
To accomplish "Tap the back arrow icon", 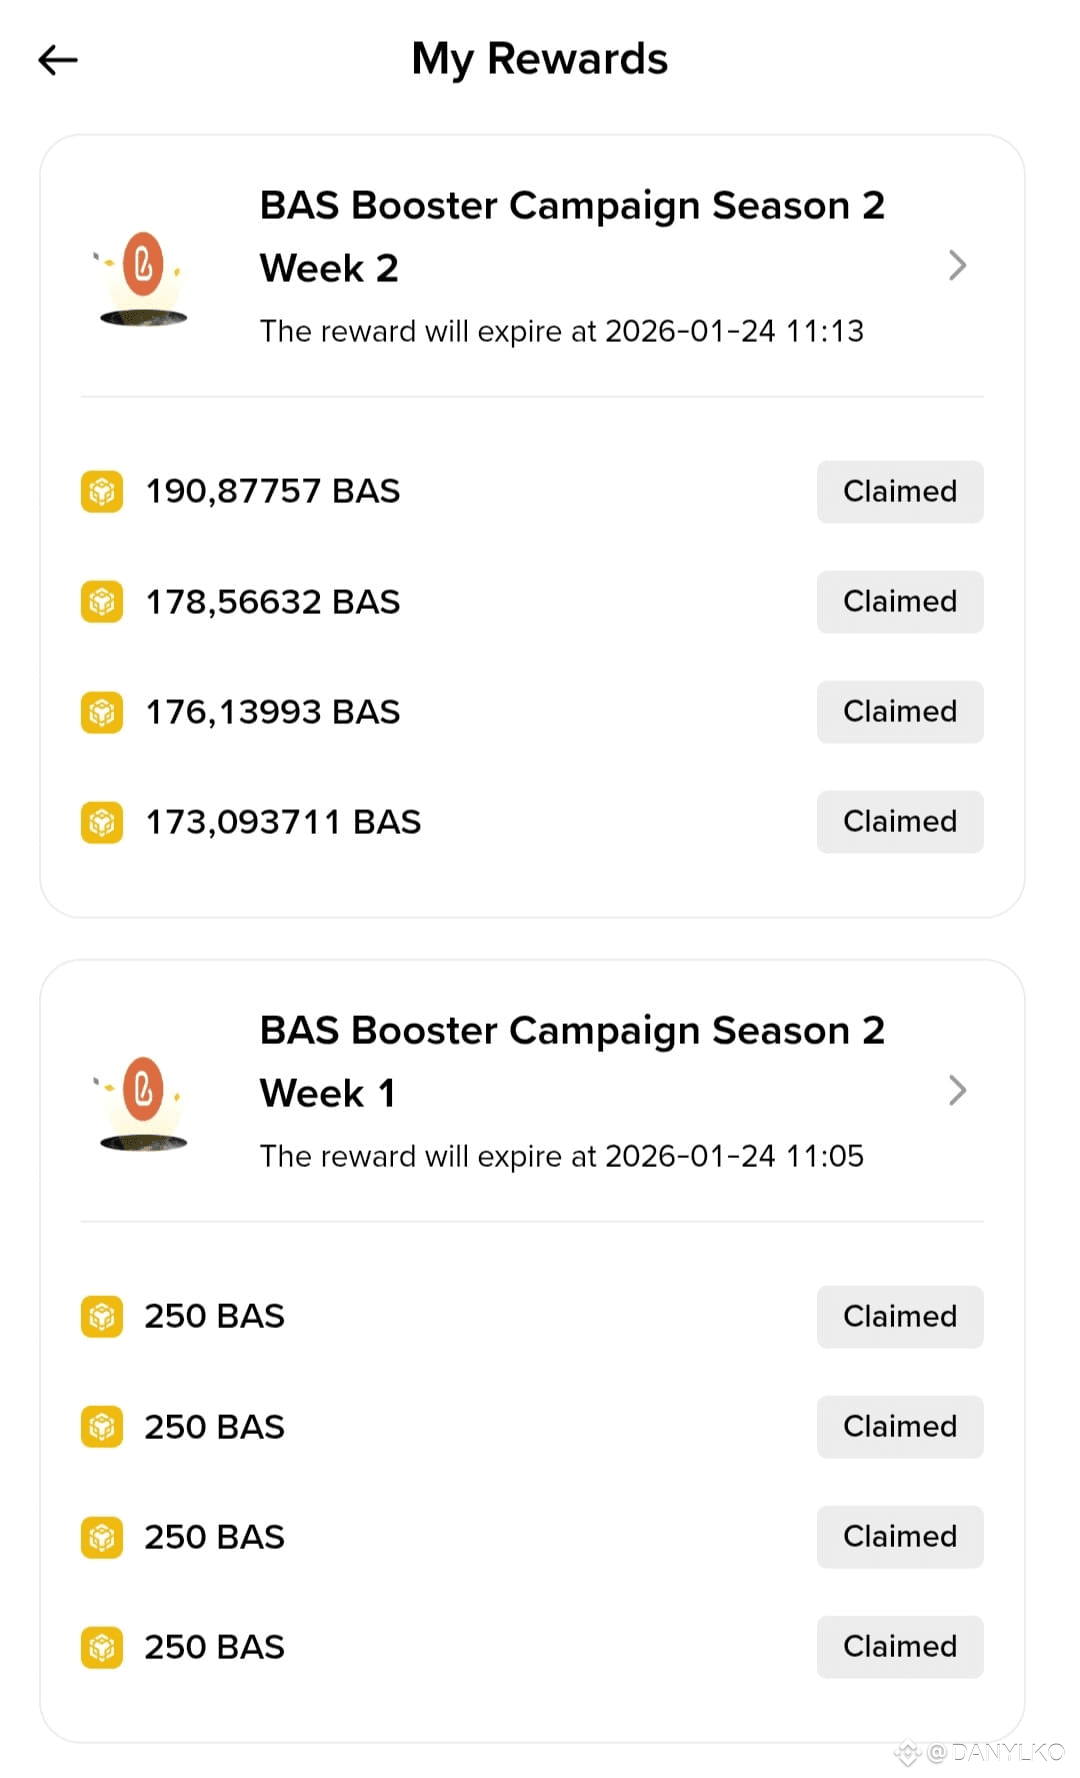I will click(x=58, y=60).
